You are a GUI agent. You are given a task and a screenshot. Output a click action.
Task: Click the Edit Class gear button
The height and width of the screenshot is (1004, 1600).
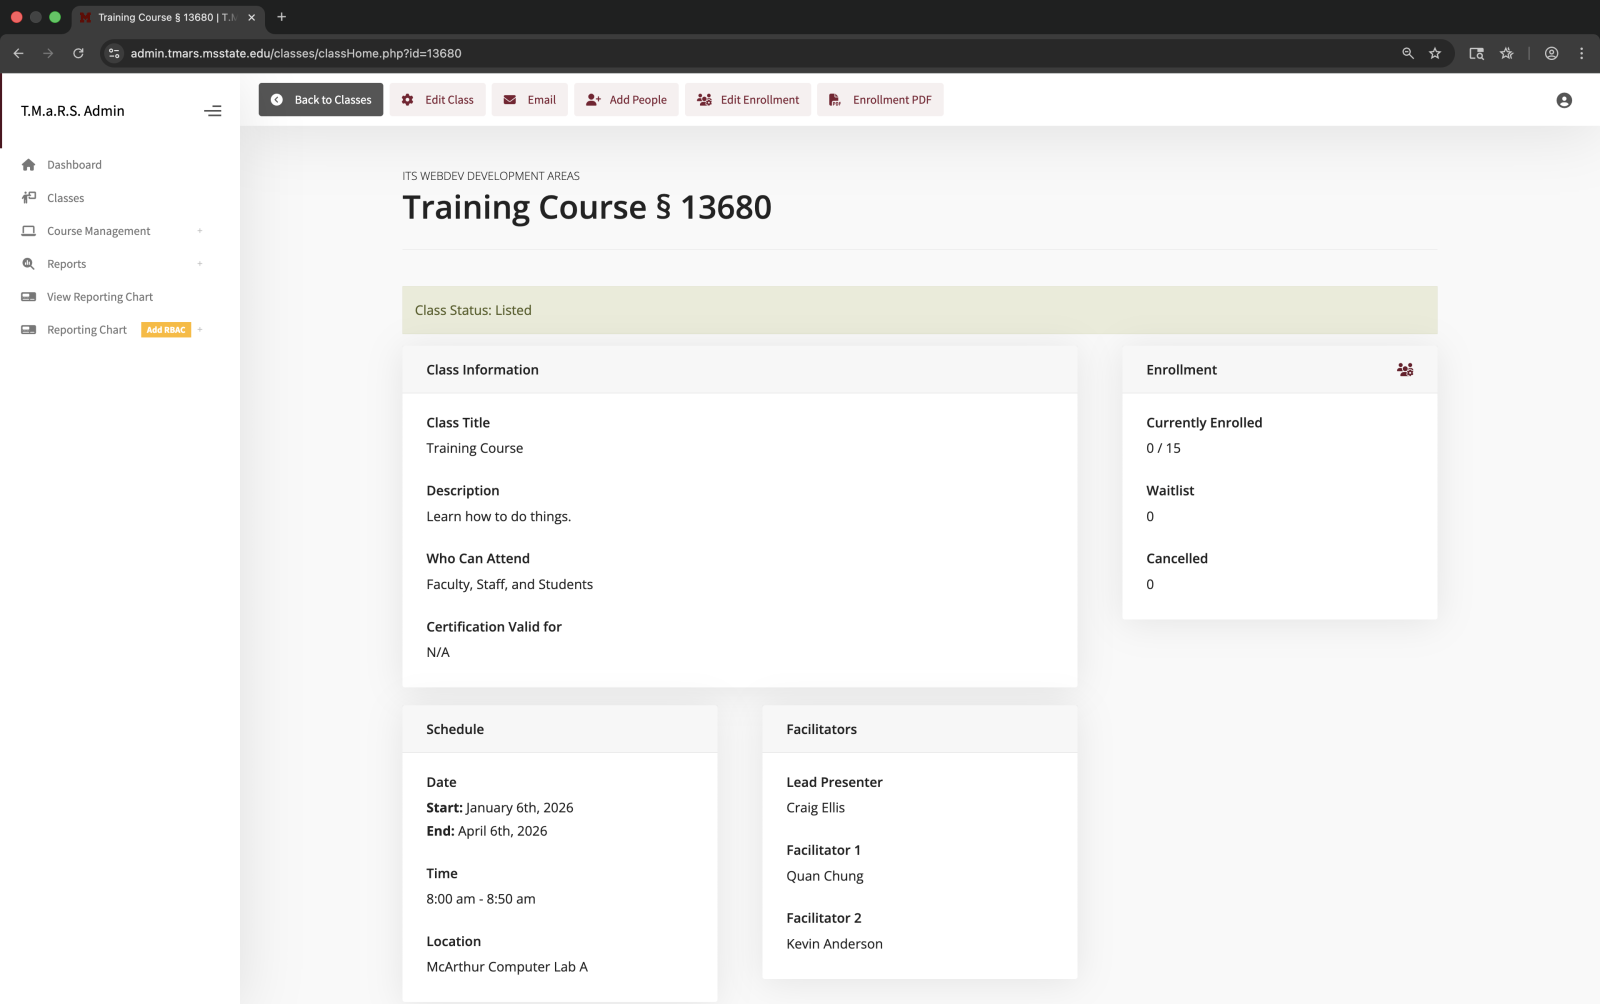tap(438, 100)
